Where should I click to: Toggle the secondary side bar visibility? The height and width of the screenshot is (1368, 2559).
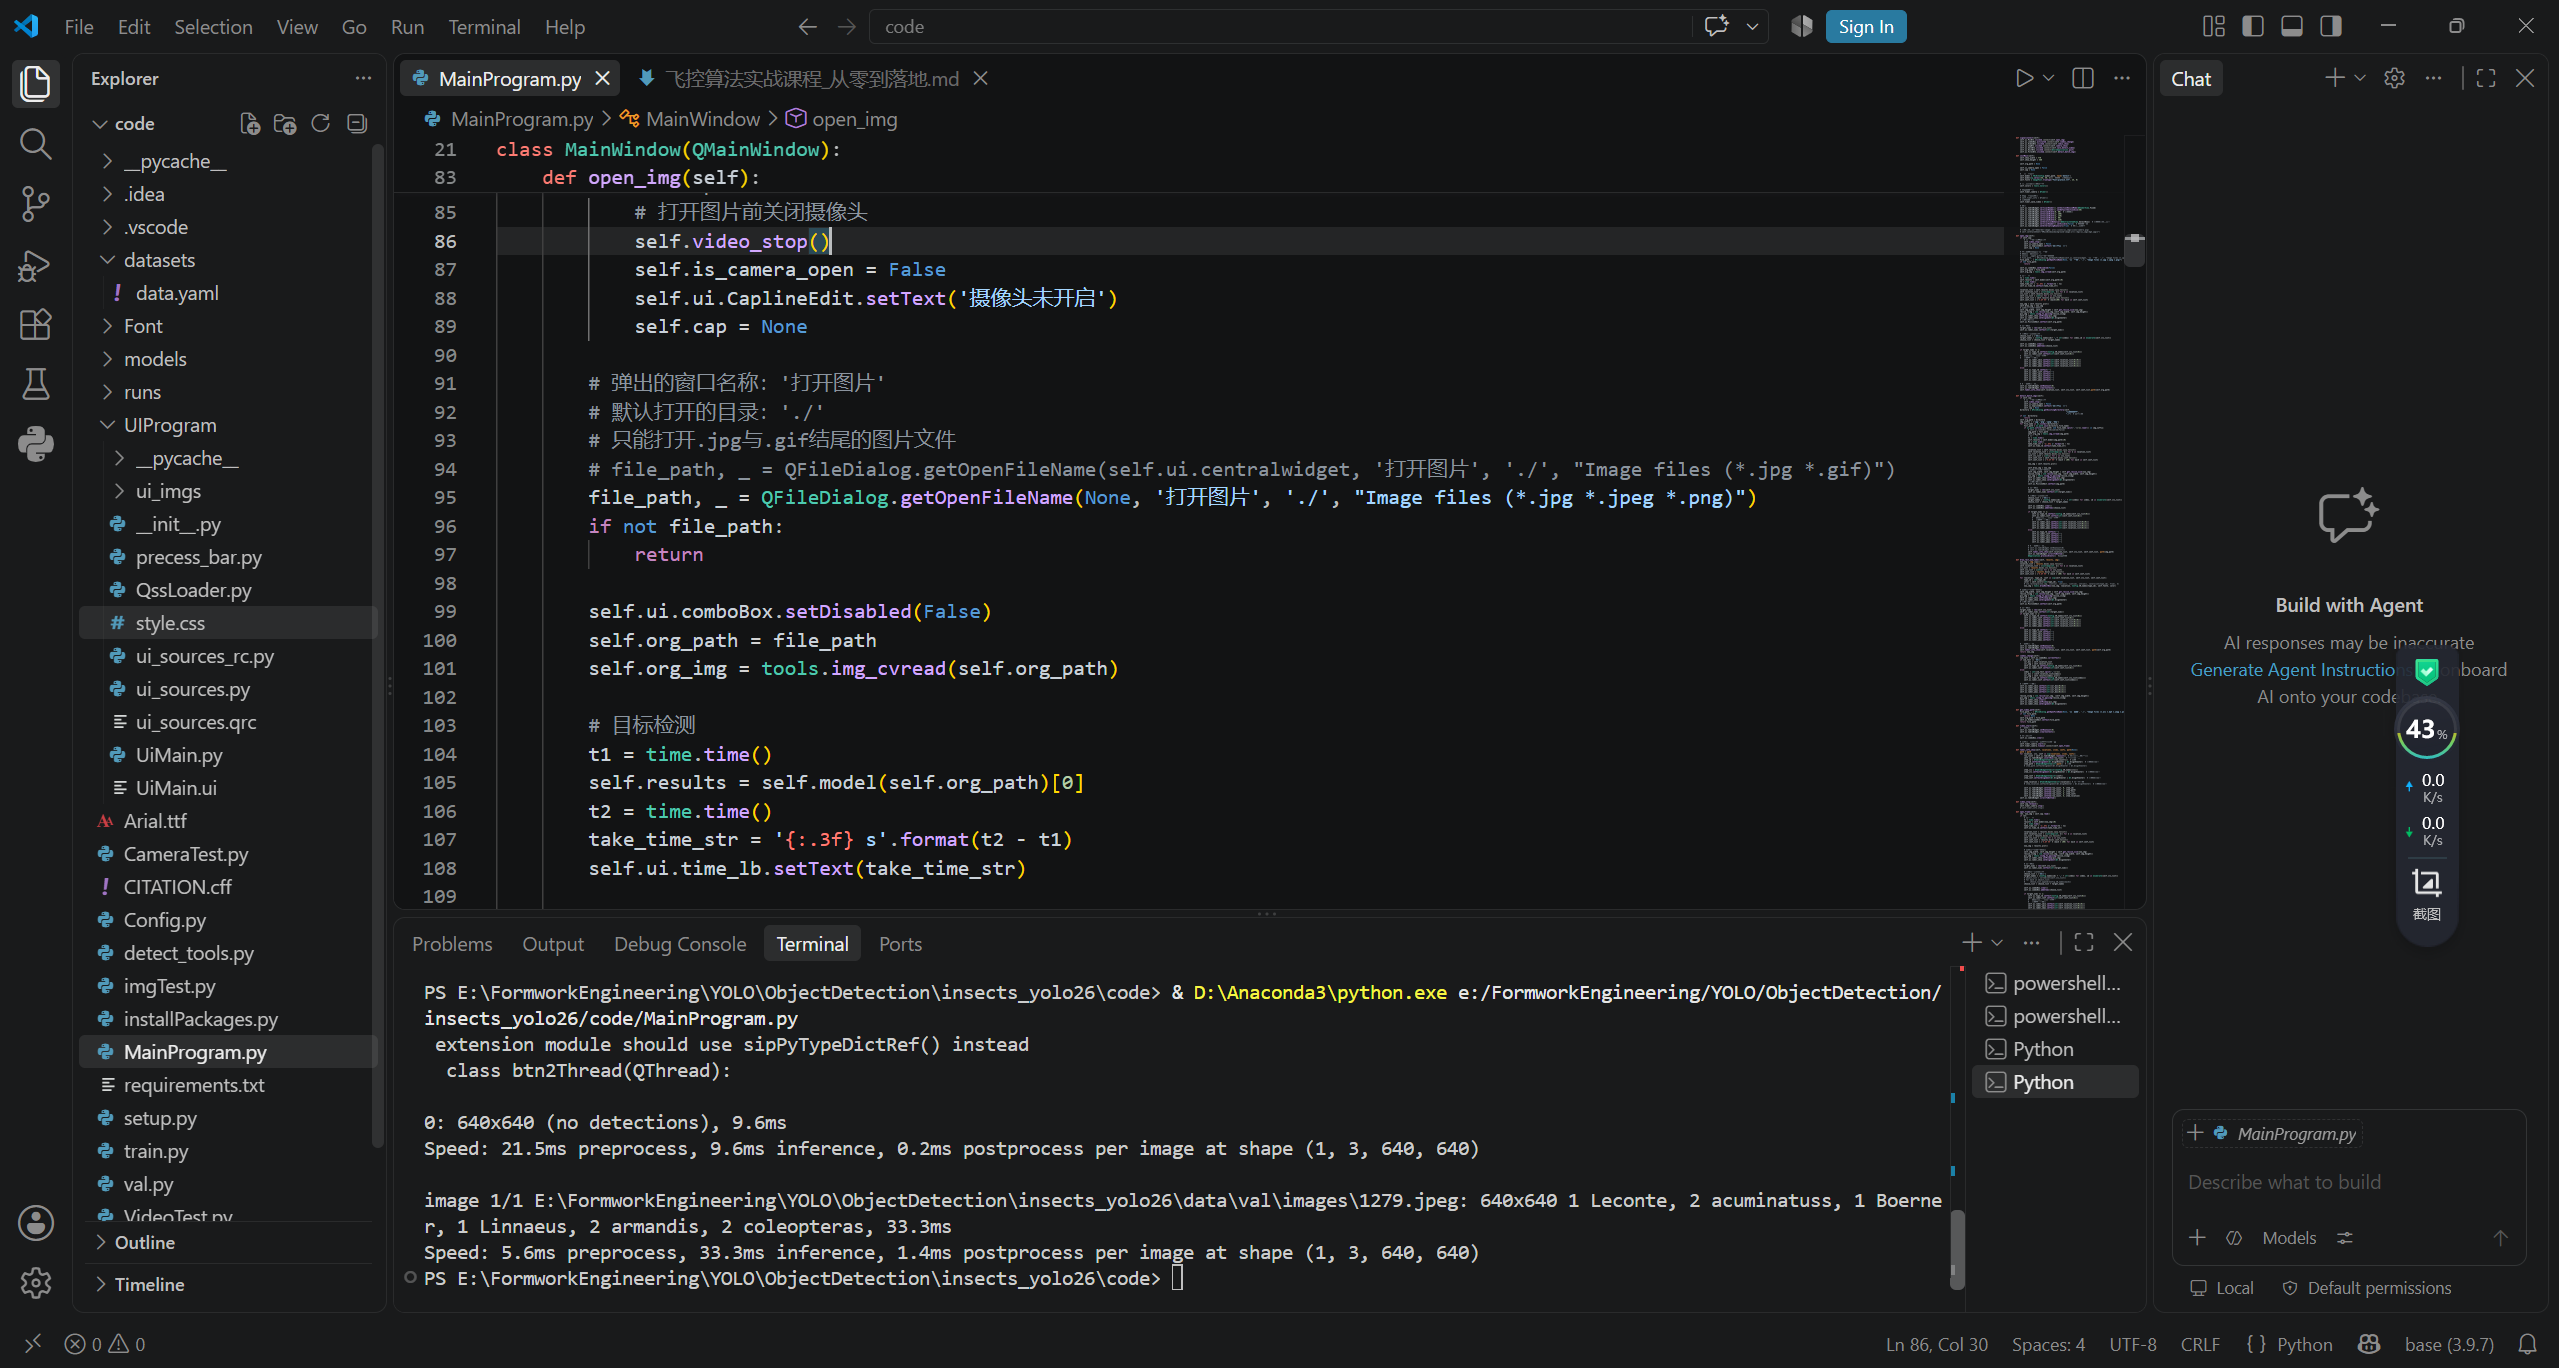(2331, 27)
